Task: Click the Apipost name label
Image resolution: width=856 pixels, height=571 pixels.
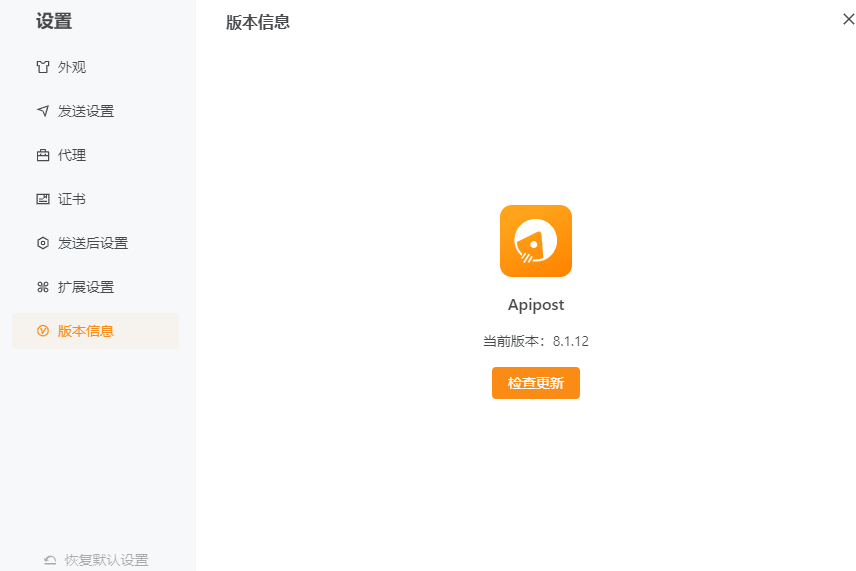Action: pyautogui.click(x=536, y=305)
